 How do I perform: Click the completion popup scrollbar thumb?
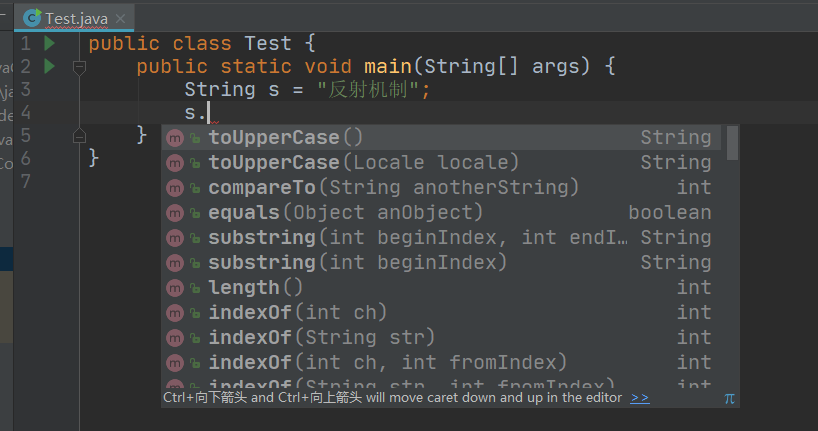coord(732,143)
